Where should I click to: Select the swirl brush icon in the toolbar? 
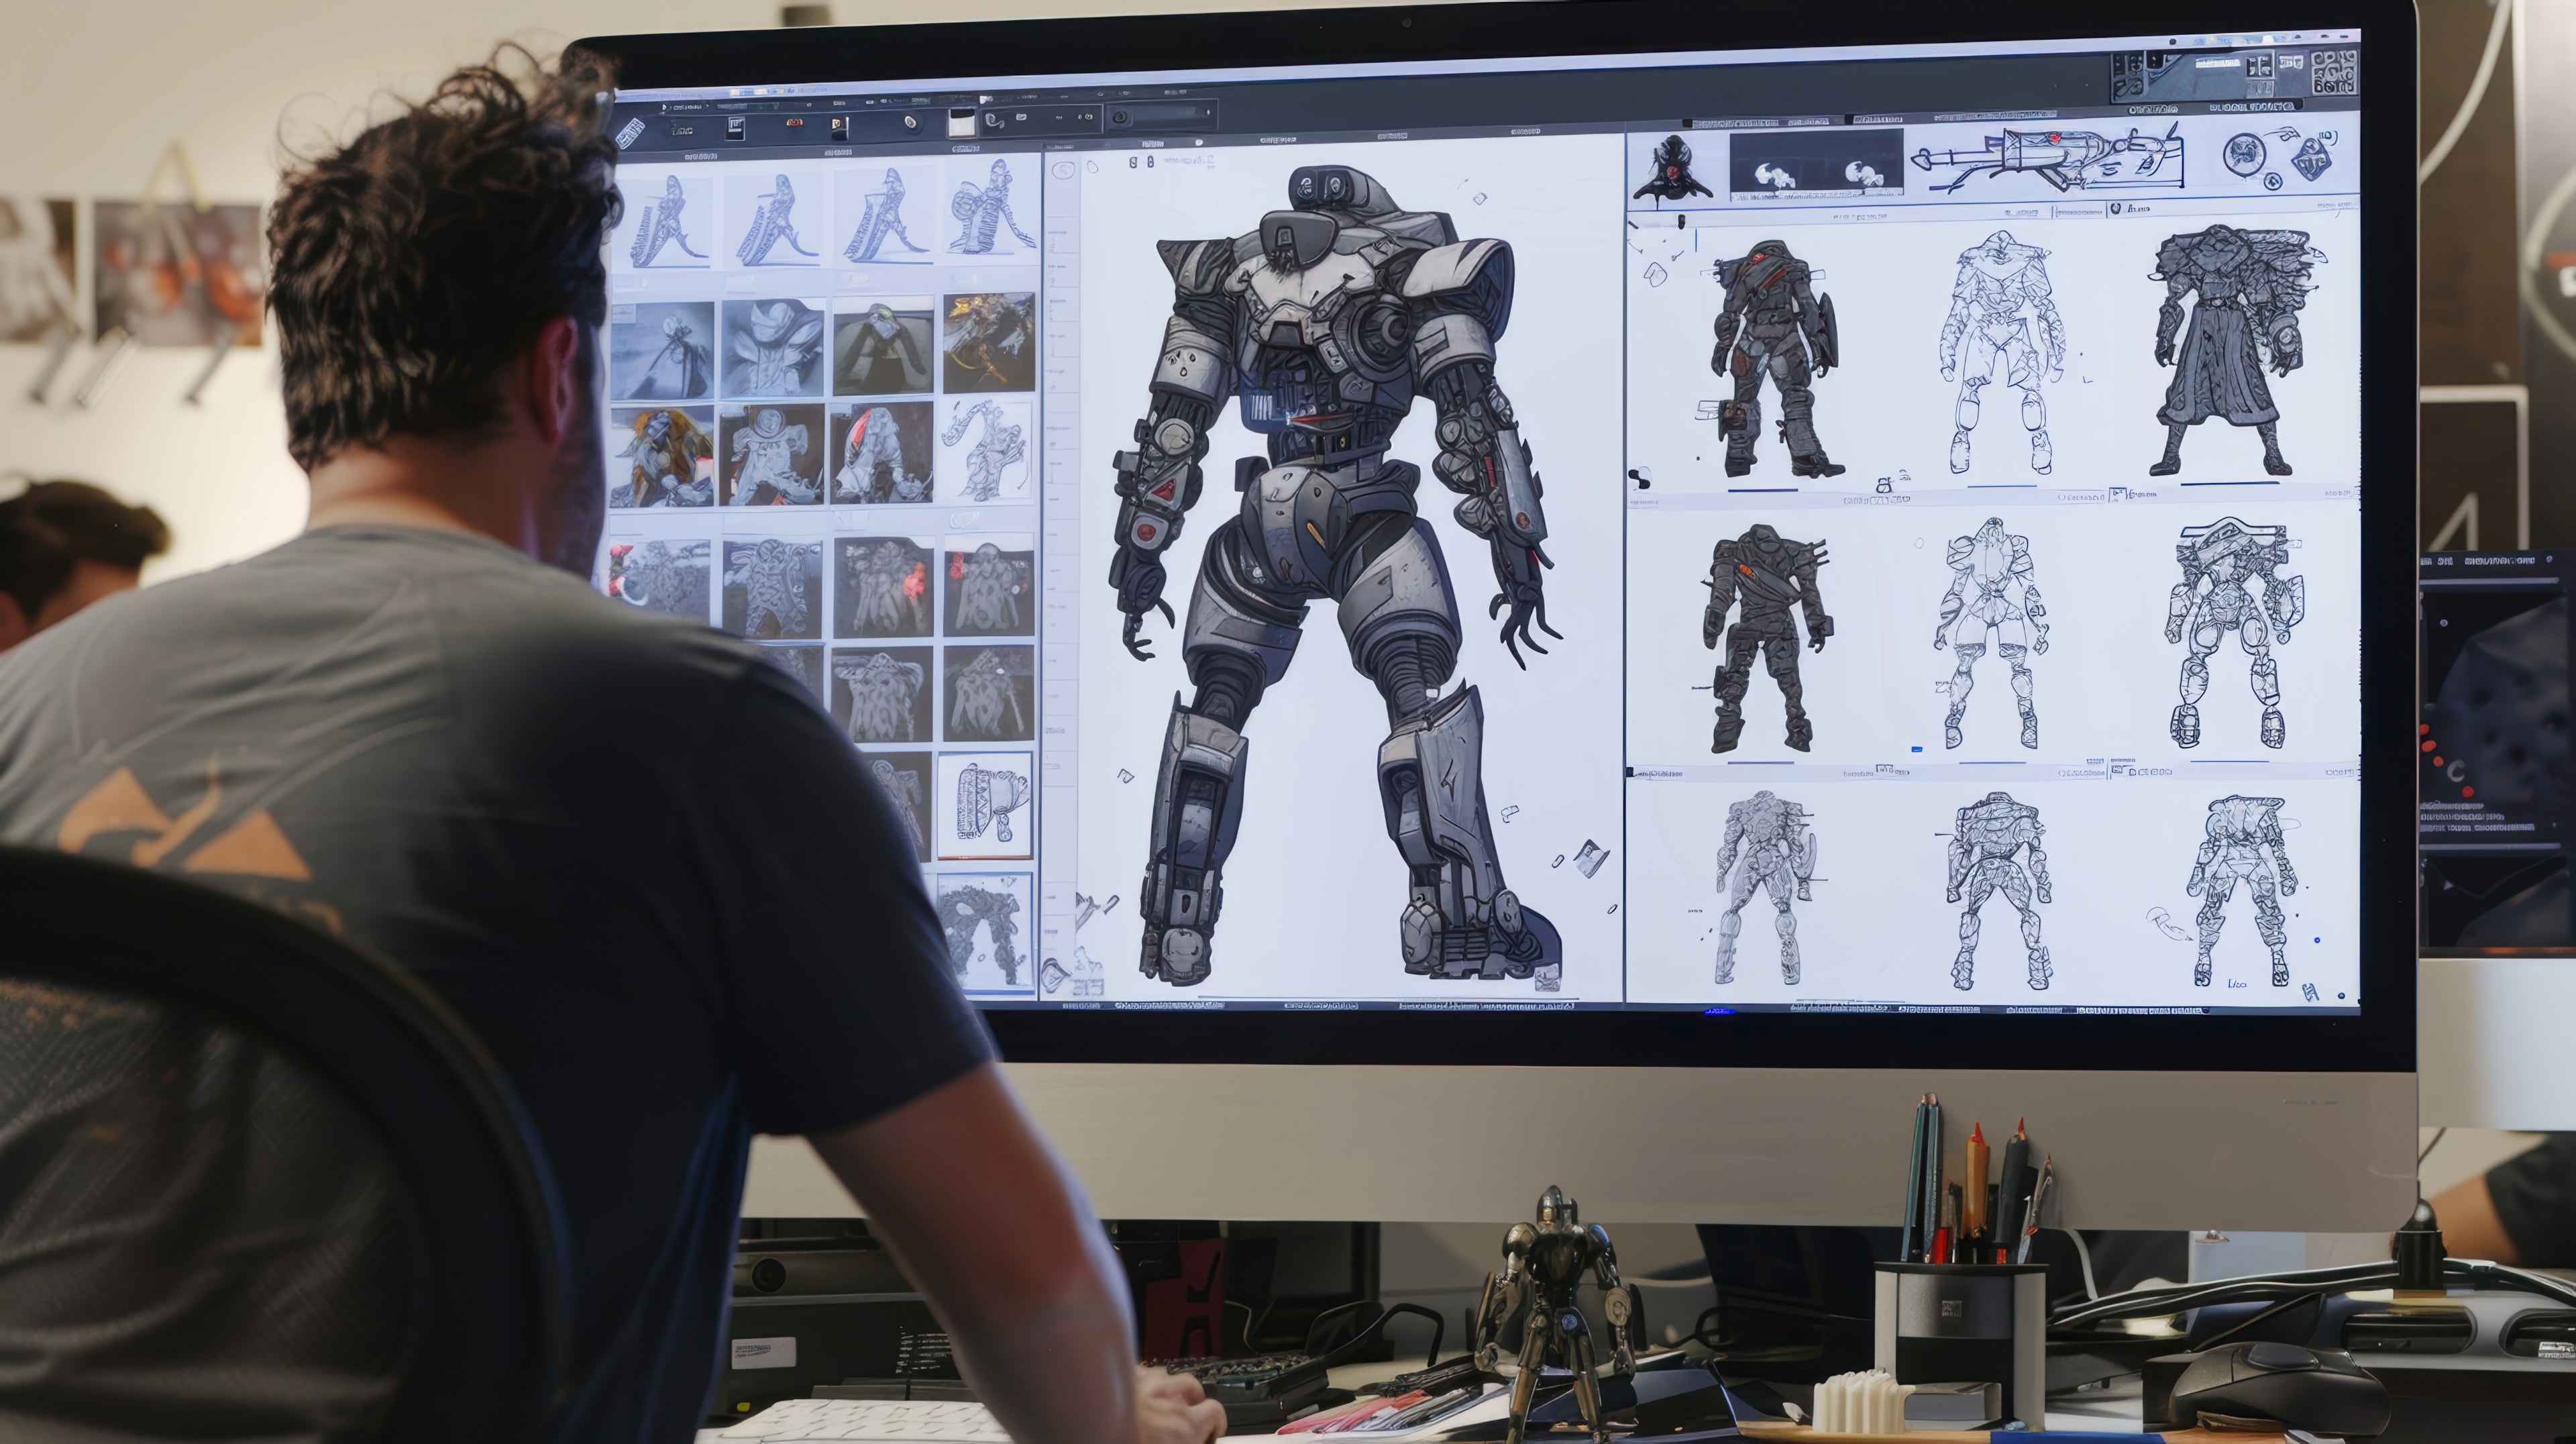(994, 121)
